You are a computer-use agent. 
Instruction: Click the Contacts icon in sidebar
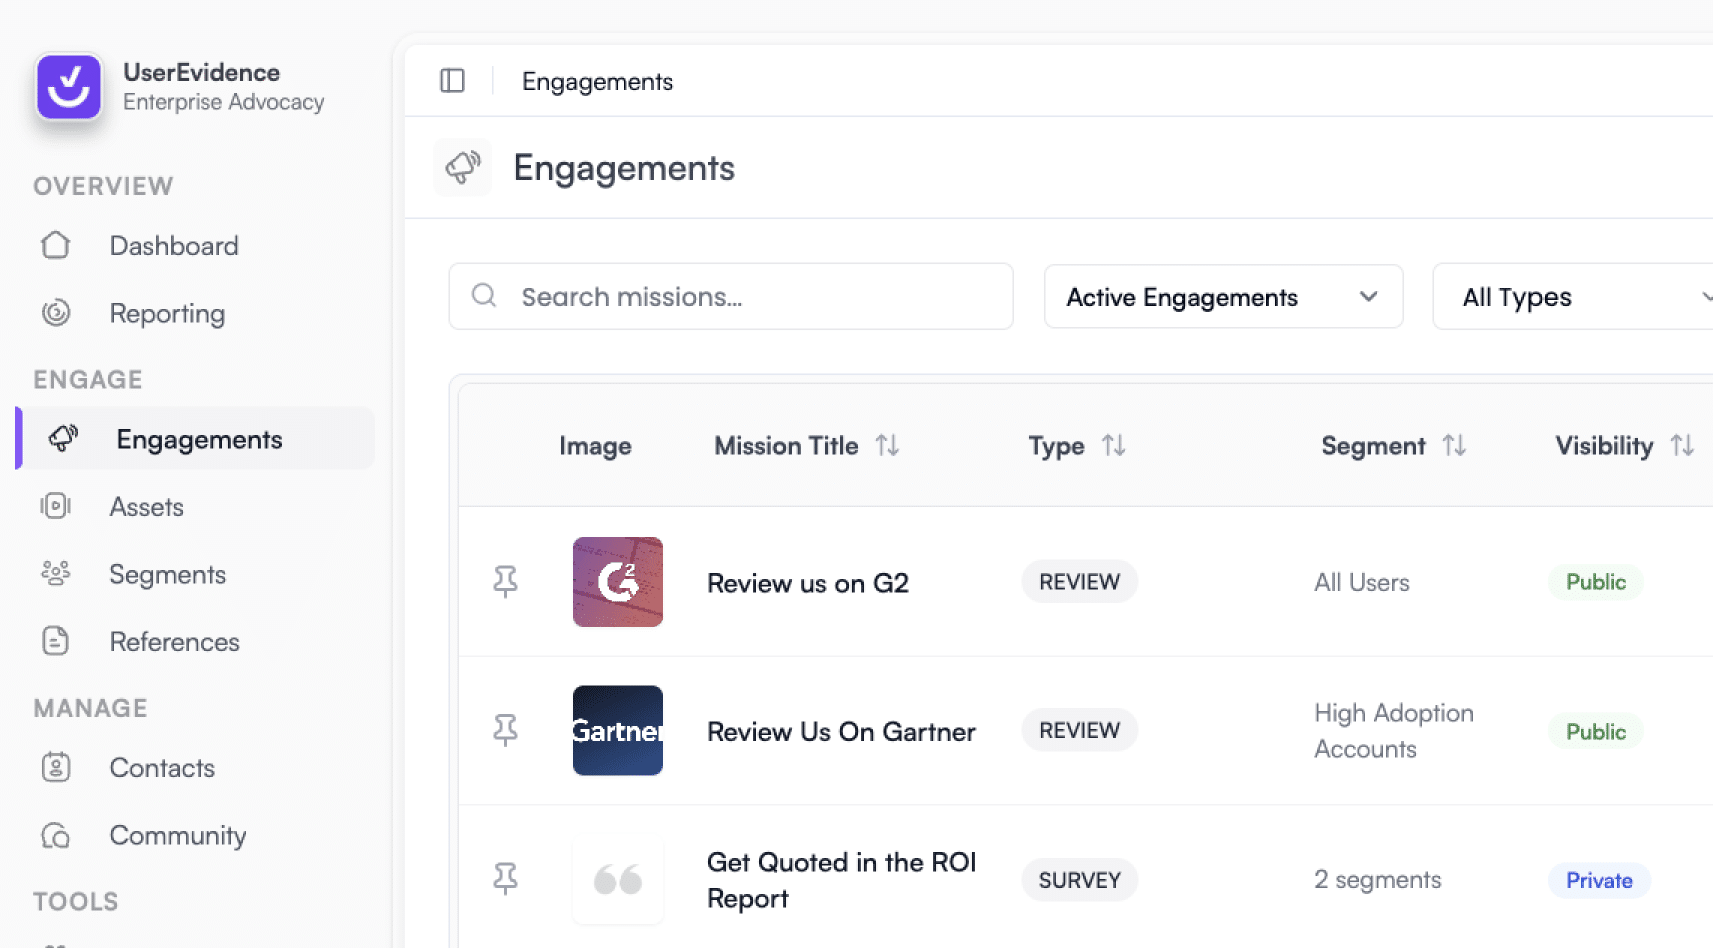tap(56, 768)
